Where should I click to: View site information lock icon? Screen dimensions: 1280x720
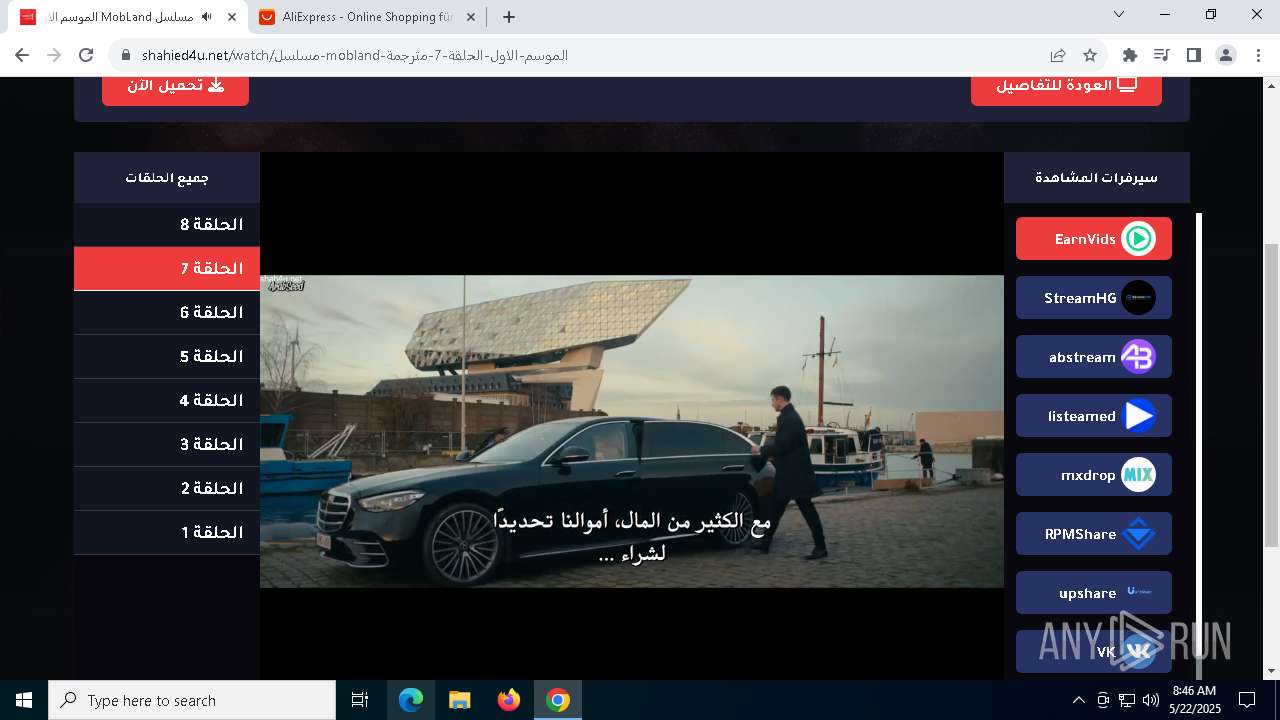coord(126,55)
